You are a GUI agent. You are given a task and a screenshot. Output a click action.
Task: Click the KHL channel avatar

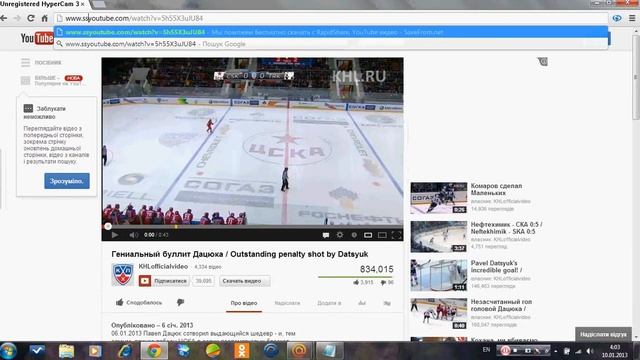point(123,274)
